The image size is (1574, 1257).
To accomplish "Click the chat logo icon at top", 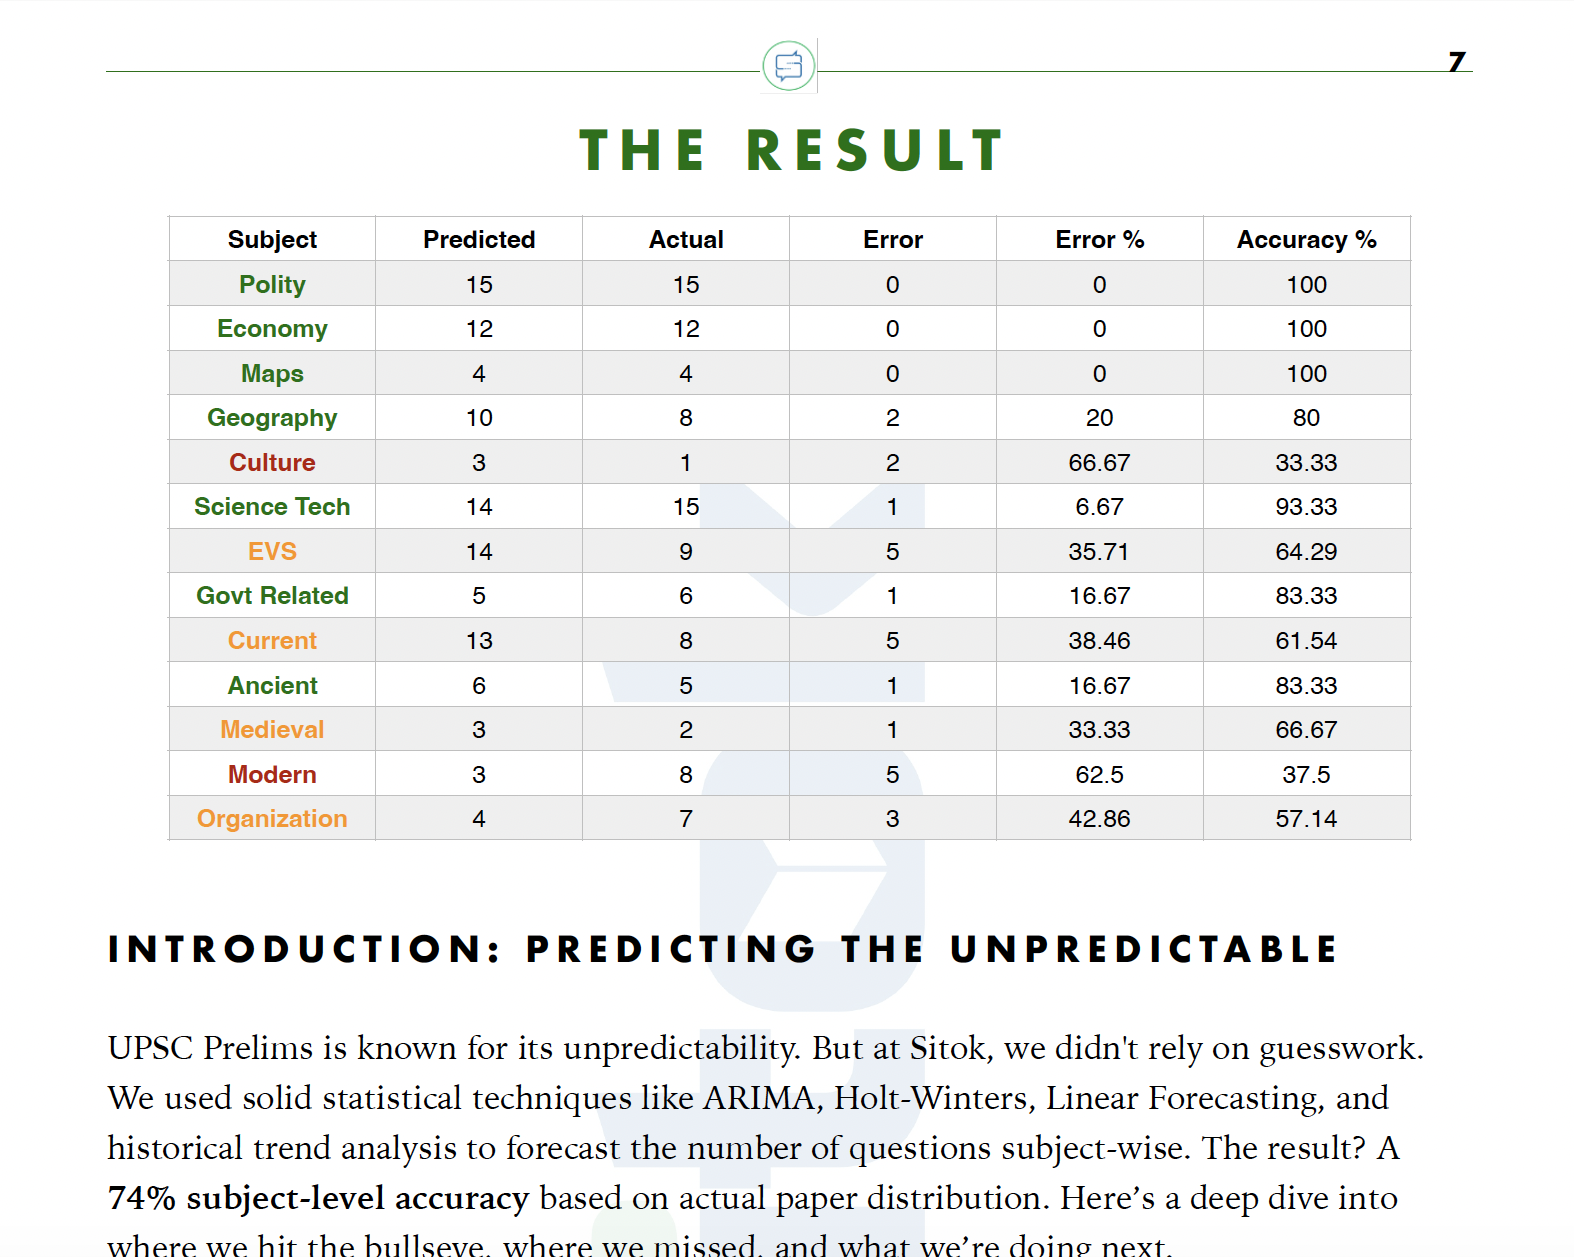I will (x=788, y=66).
